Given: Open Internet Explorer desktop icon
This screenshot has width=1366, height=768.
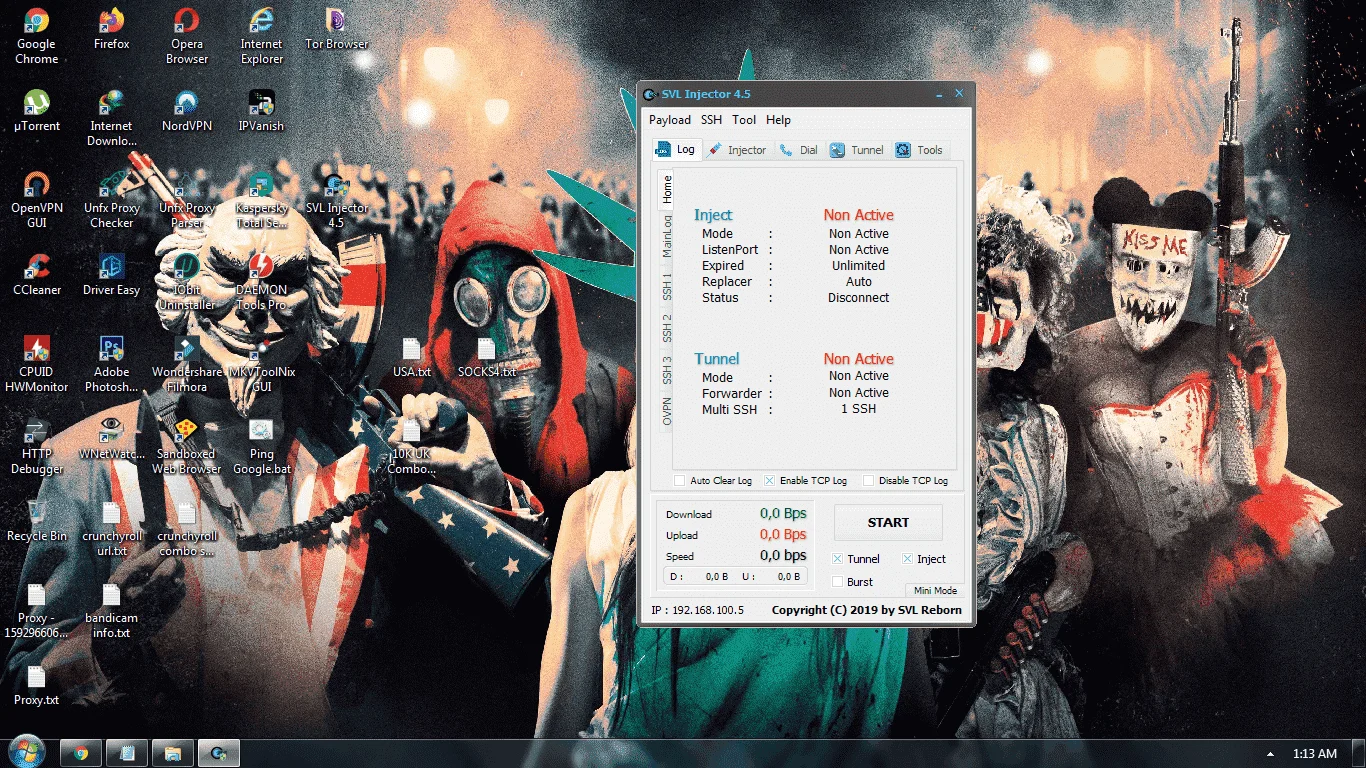Looking at the screenshot, I should click(262, 36).
